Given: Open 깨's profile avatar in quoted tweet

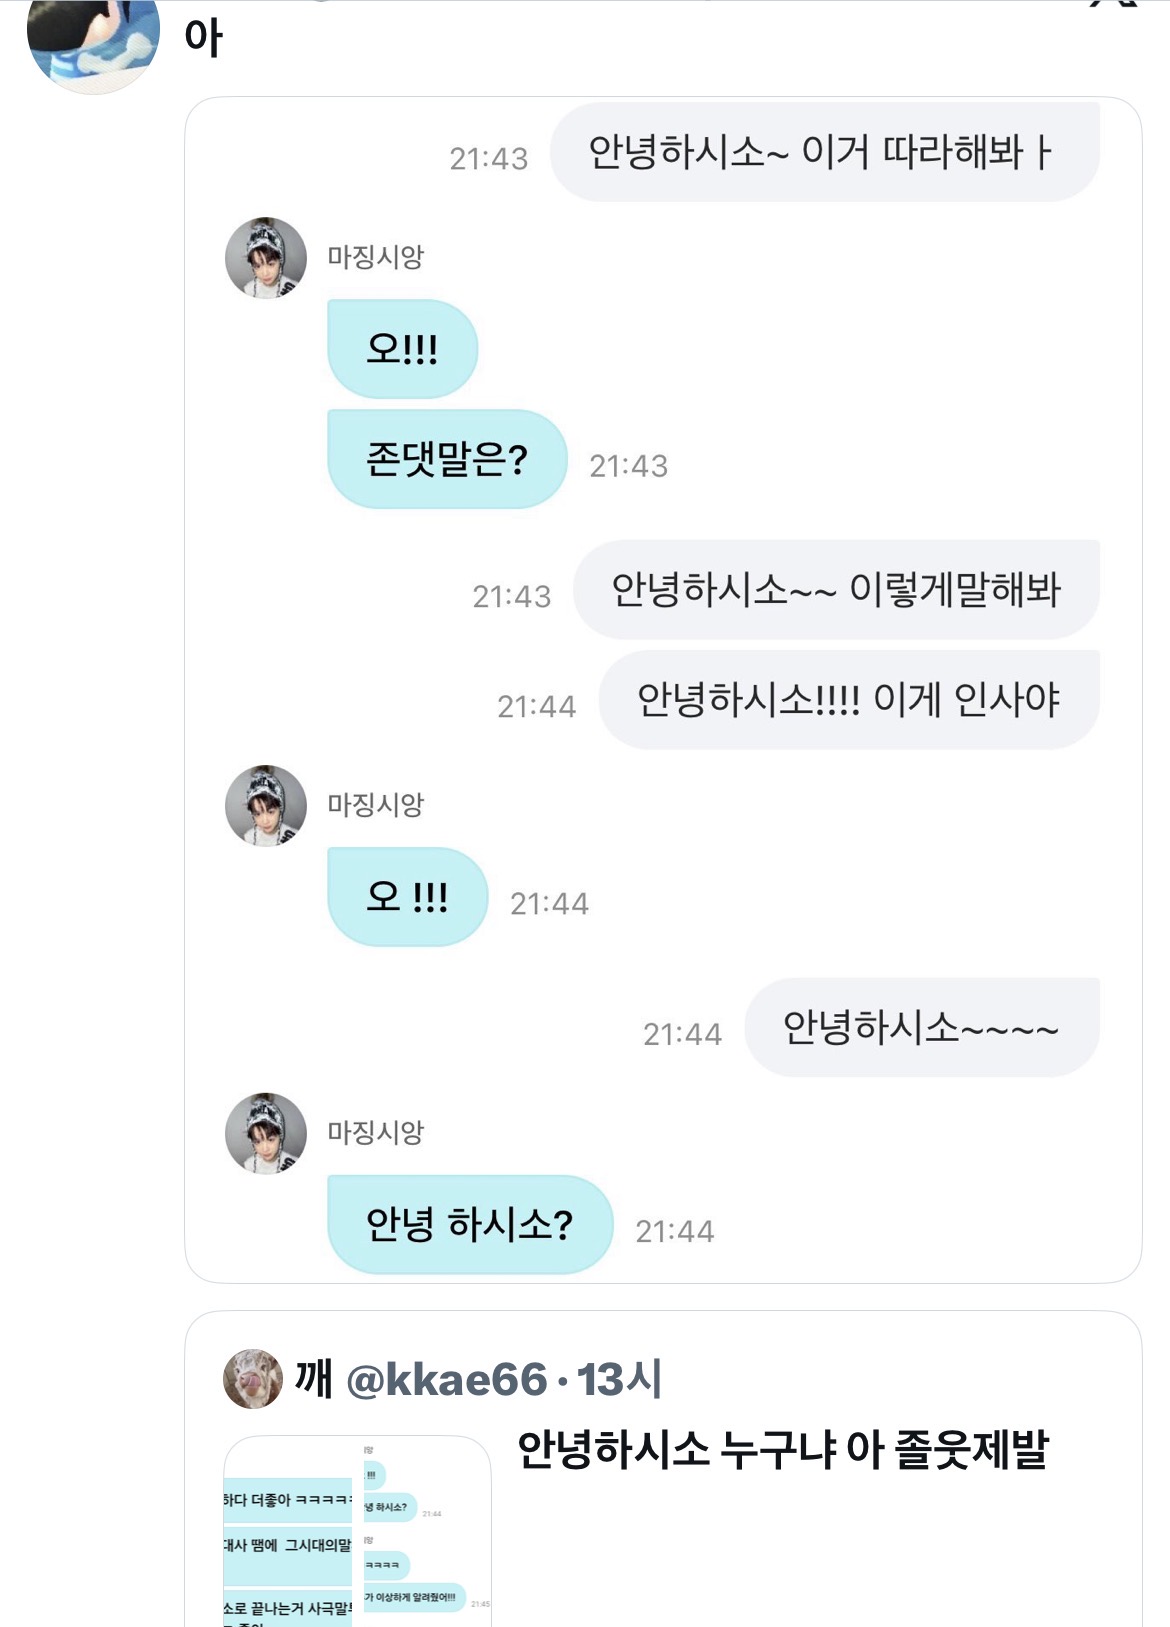Looking at the screenshot, I should click(253, 1379).
